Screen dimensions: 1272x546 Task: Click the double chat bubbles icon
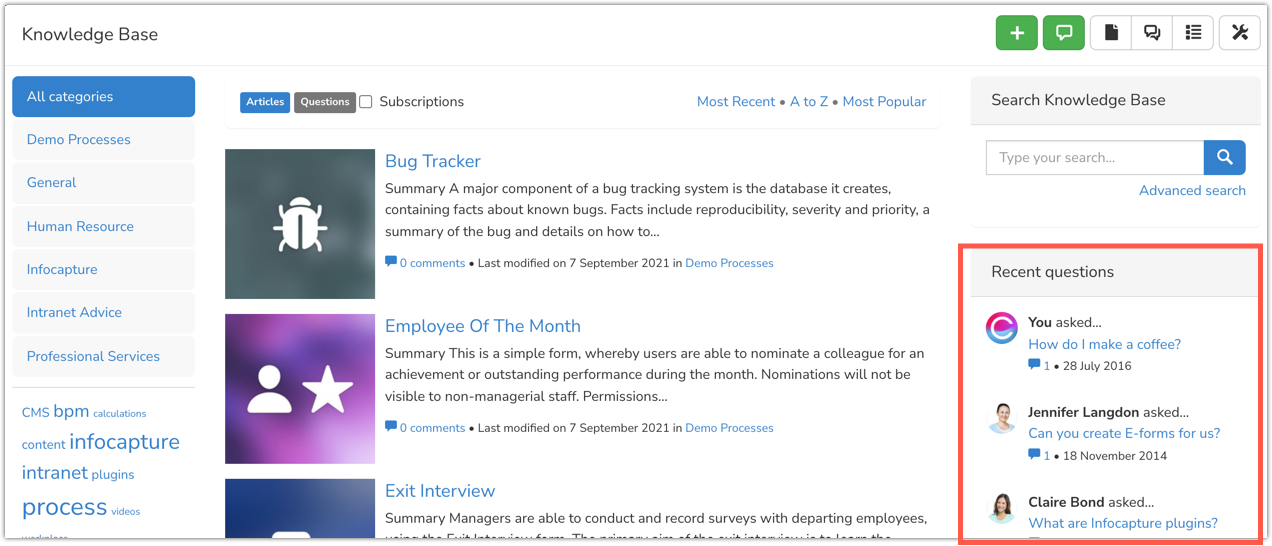point(1152,33)
